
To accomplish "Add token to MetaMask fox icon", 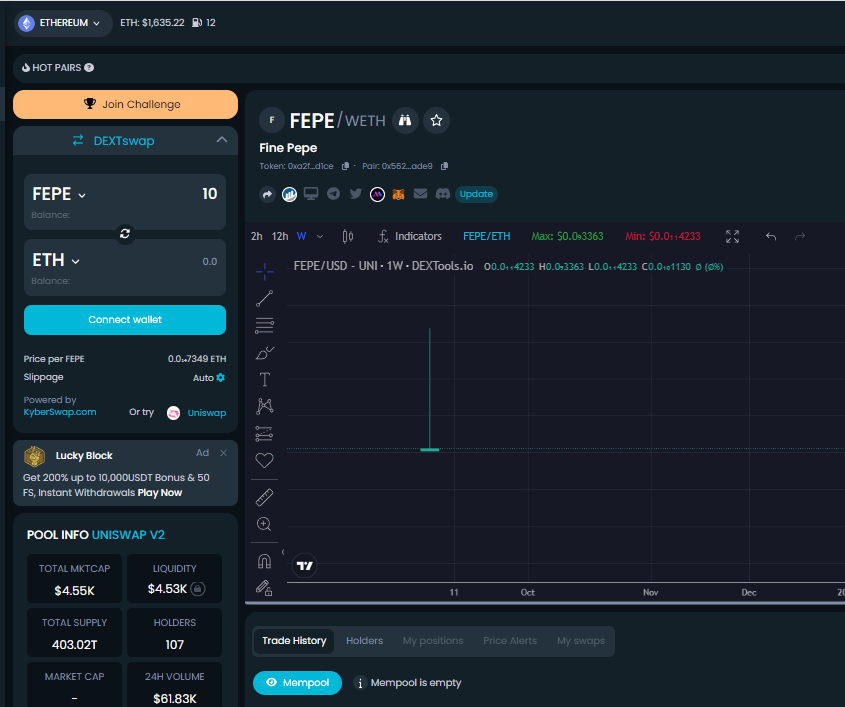I will pos(398,194).
